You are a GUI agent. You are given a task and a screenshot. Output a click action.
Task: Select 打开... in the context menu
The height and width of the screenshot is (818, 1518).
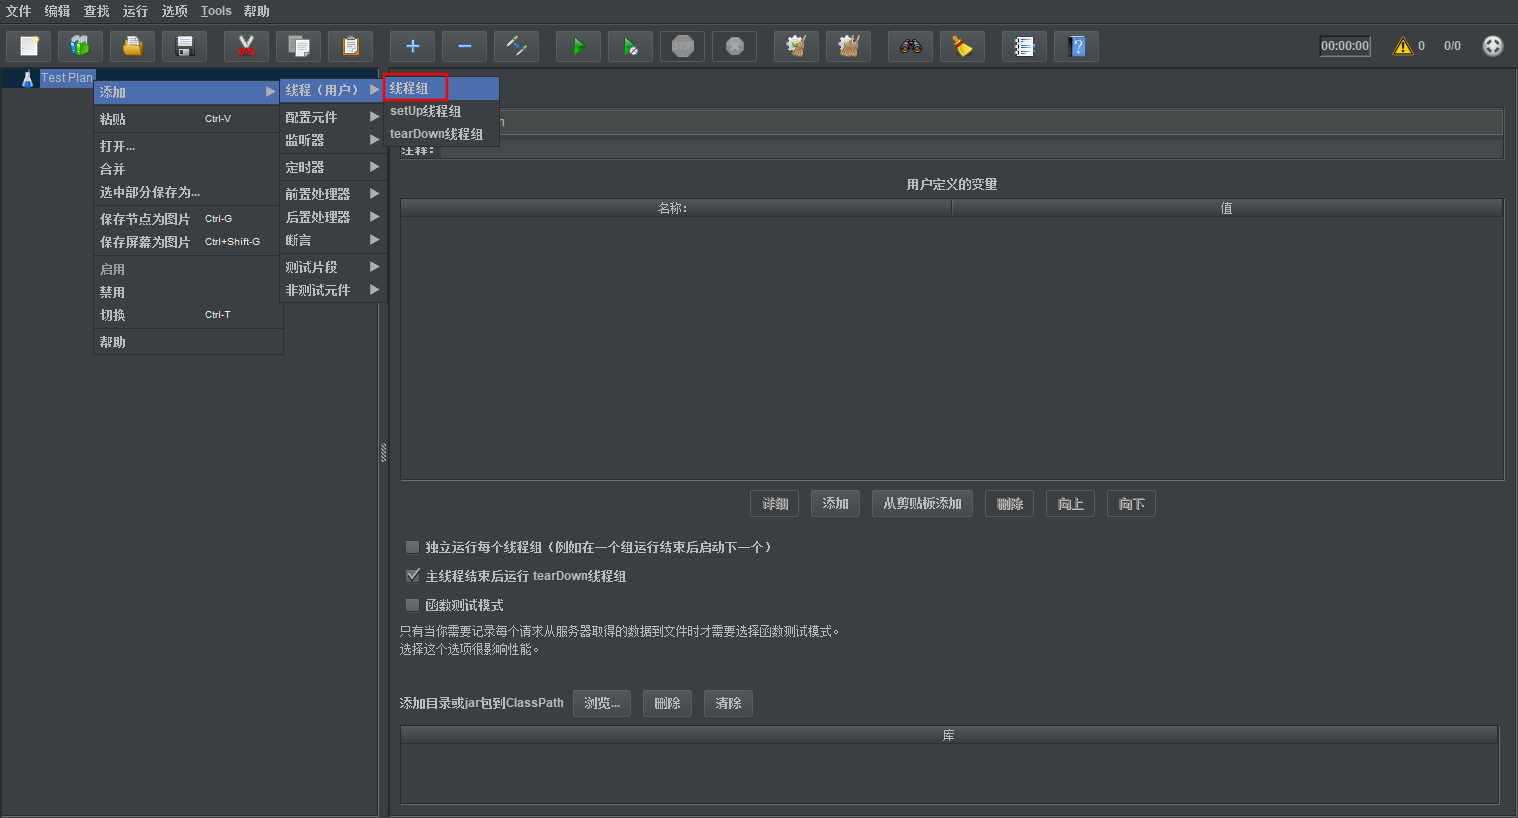(x=188, y=146)
